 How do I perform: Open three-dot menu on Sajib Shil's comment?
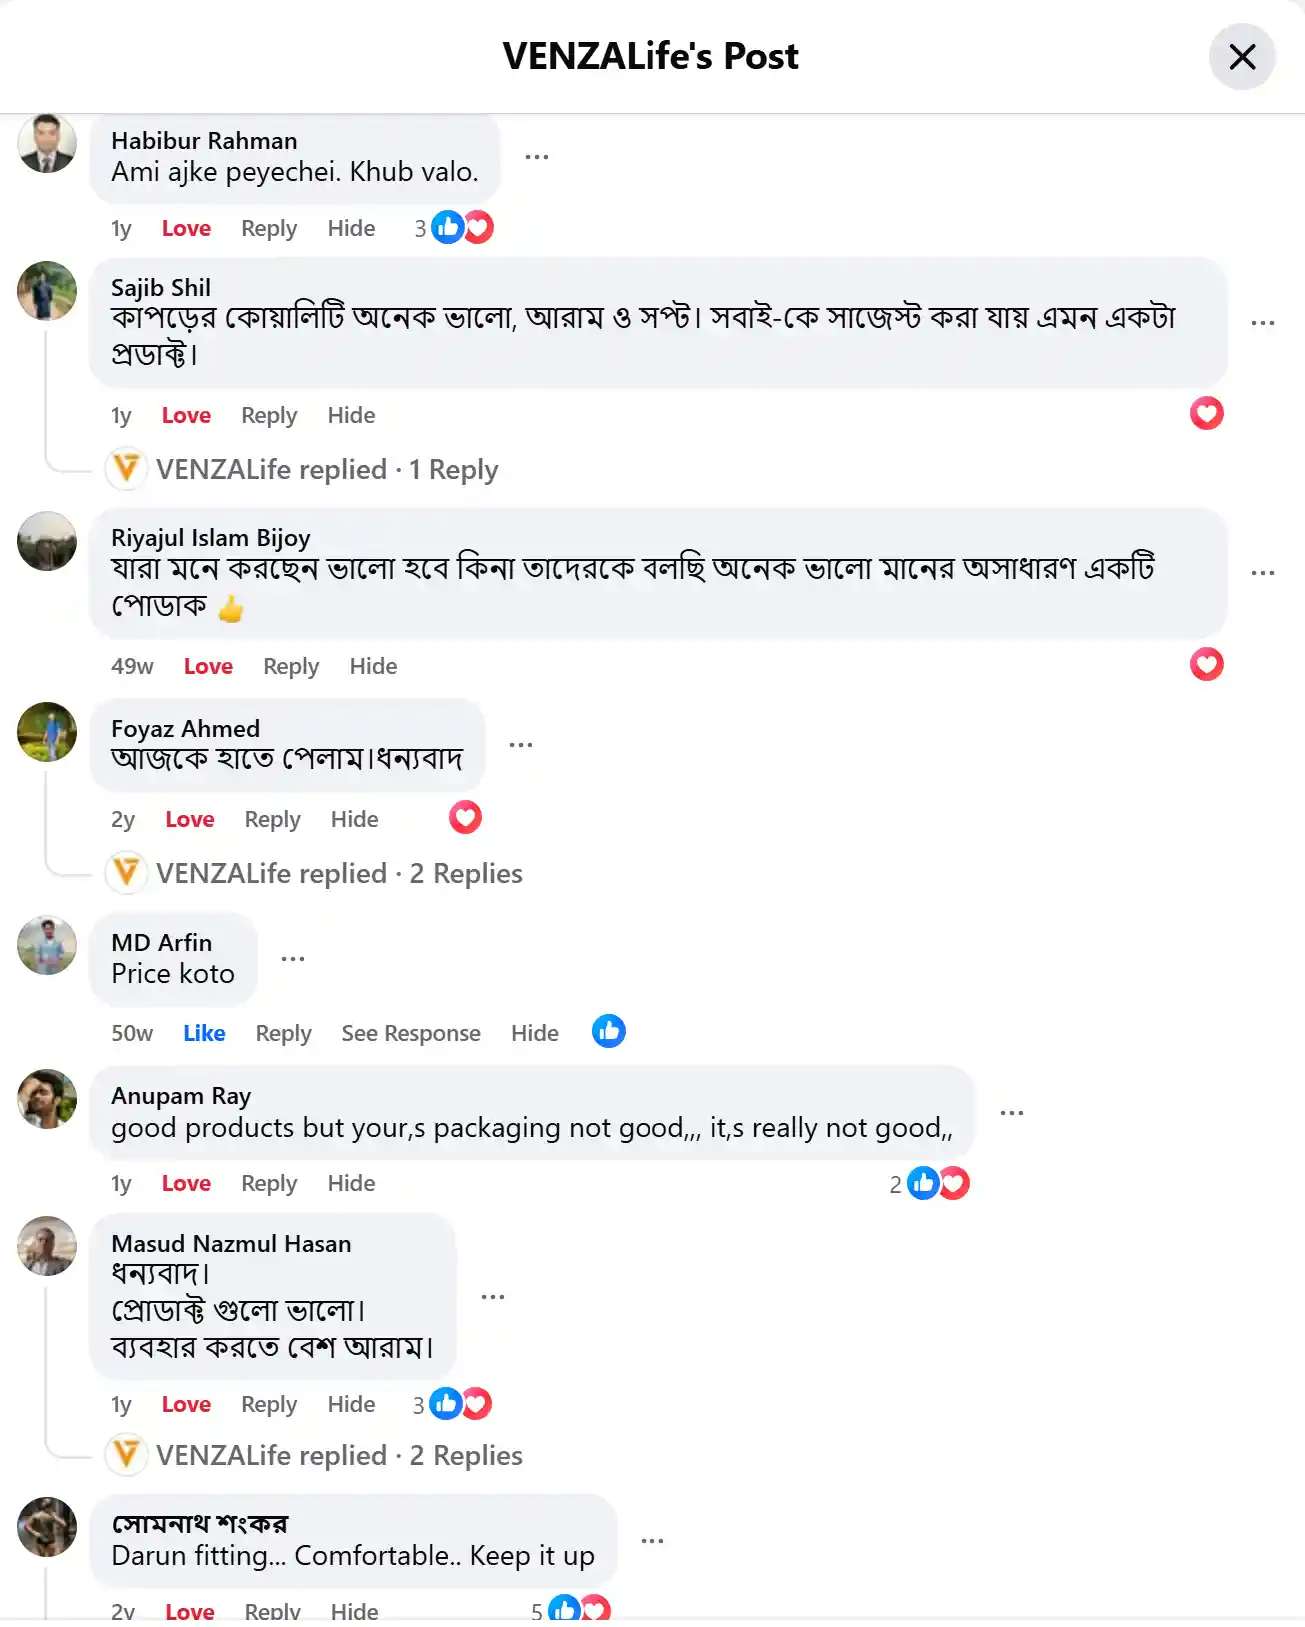[x=1262, y=323]
